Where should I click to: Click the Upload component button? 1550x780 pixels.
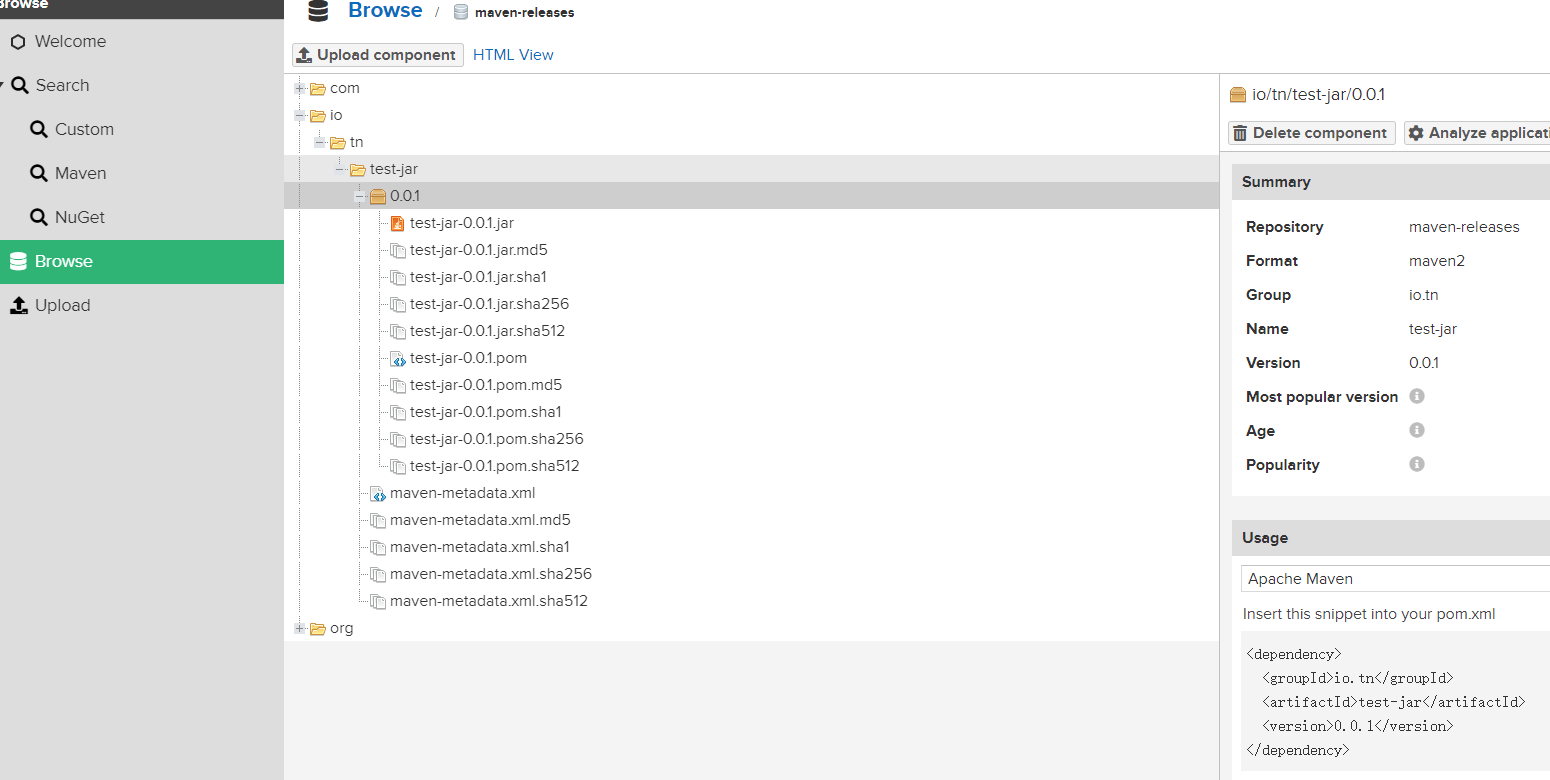(x=377, y=55)
